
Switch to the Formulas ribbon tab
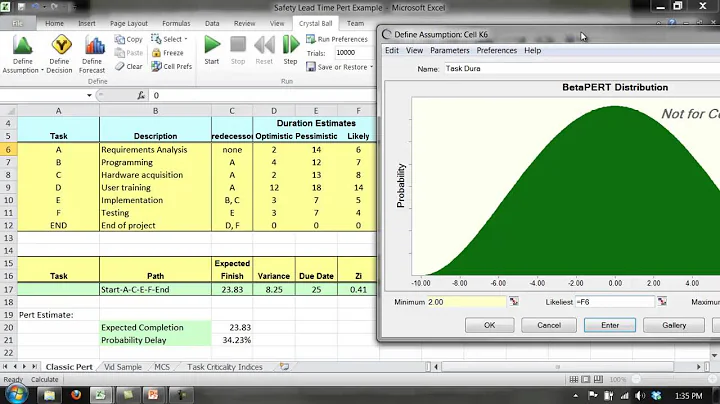click(176, 23)
